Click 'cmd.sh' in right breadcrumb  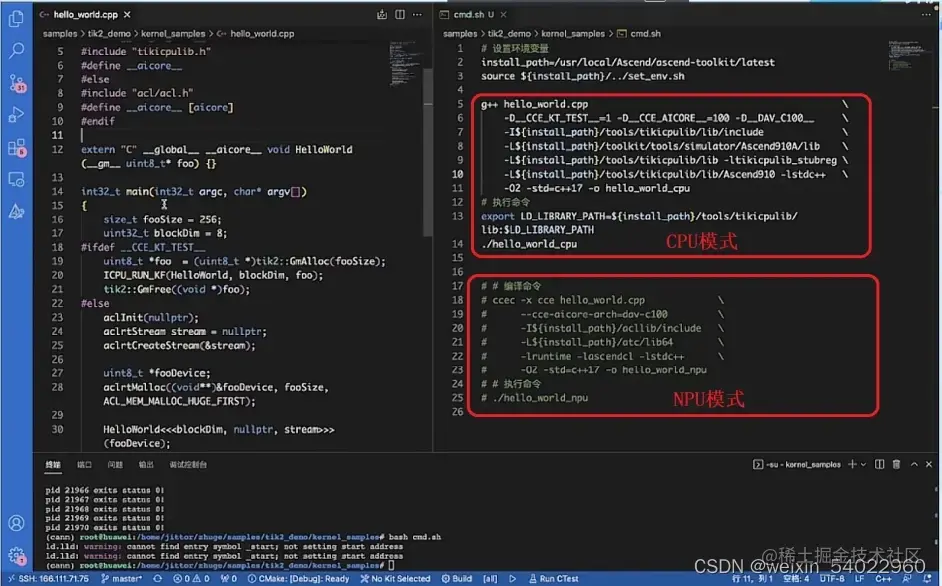[645, 34]
